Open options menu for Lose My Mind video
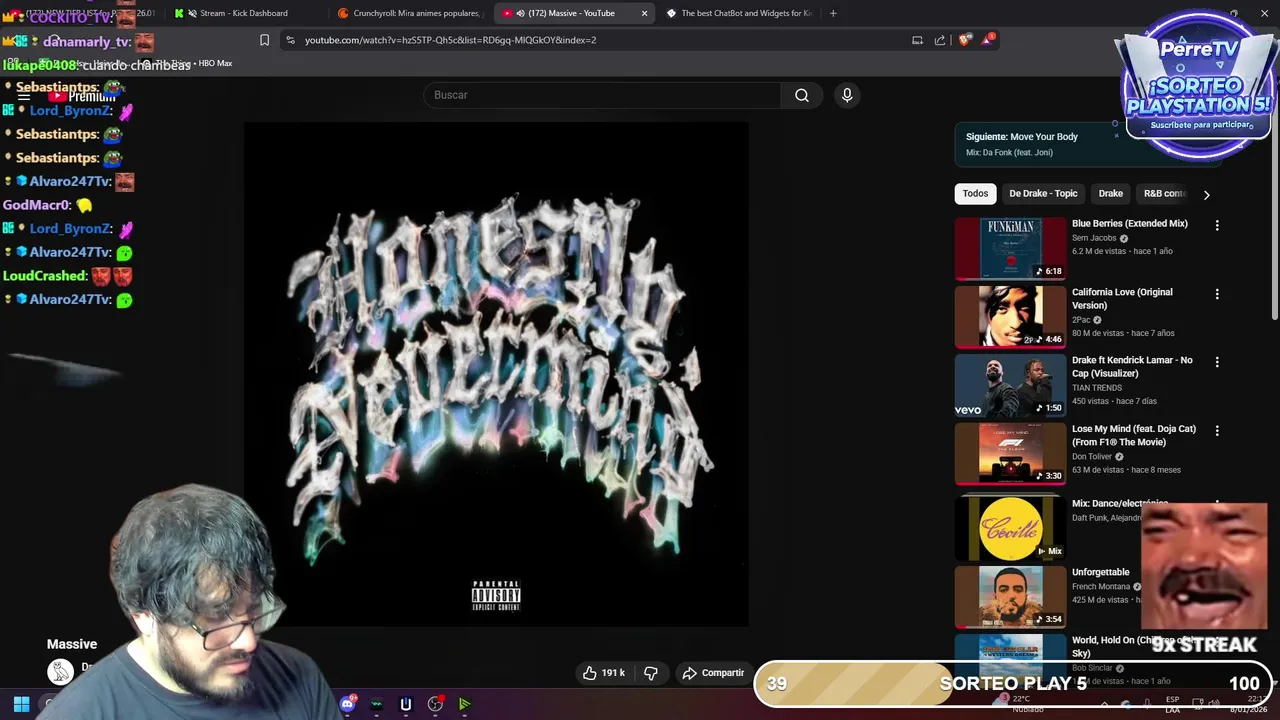The height and width of the screenshot is (720, 1280). (1217, 431)
